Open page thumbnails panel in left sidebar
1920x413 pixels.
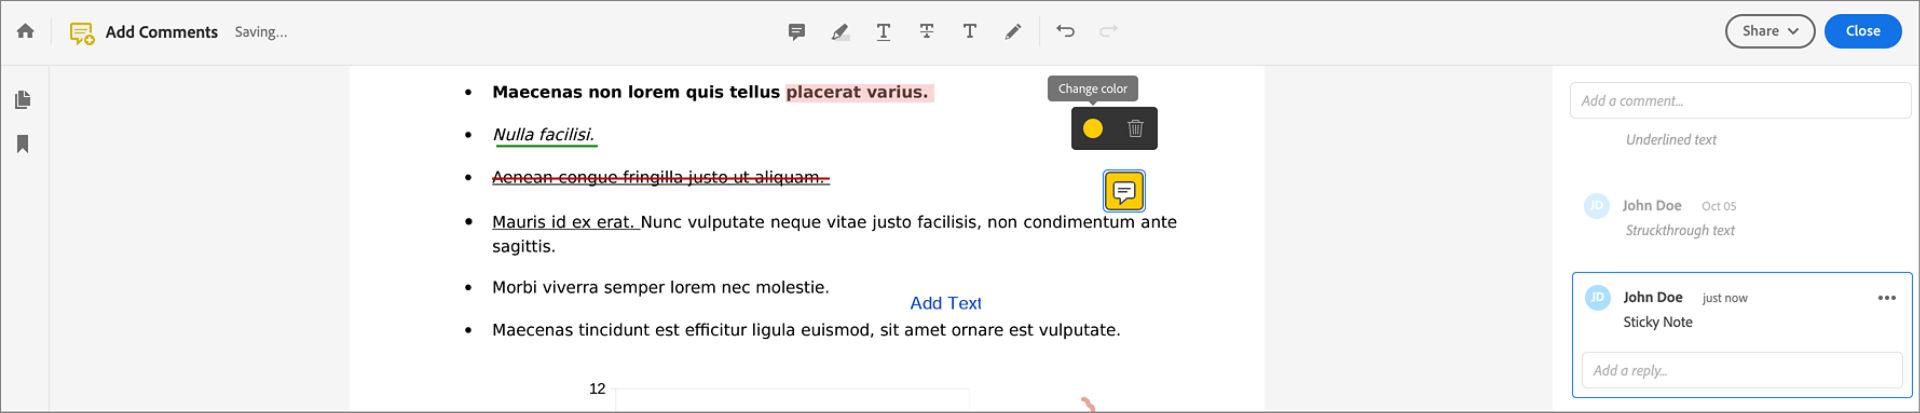(23, 100)
